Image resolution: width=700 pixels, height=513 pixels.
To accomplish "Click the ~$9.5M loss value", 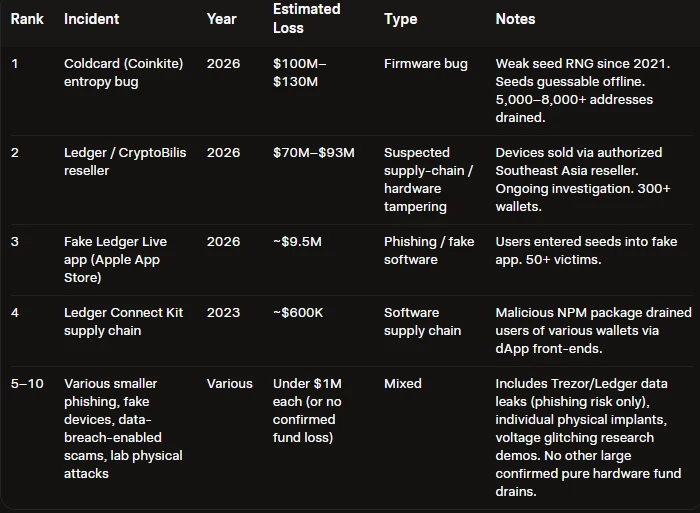I will tap(297, 242).
